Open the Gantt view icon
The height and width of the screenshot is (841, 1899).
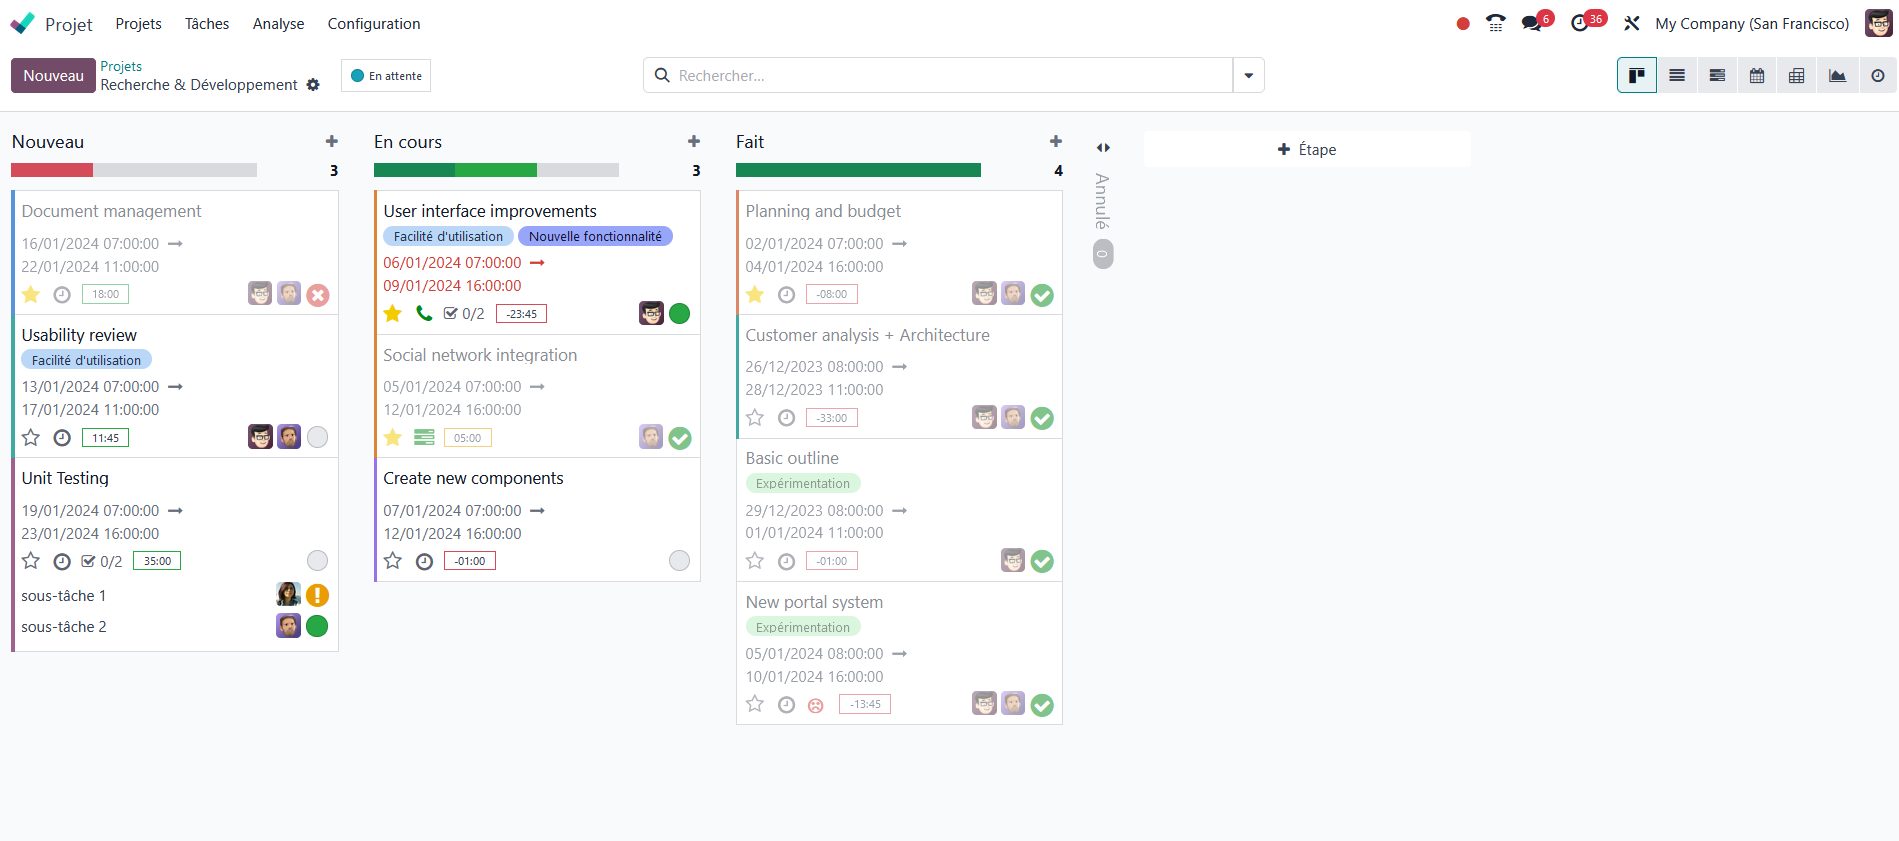click(x=1717, y=76)
